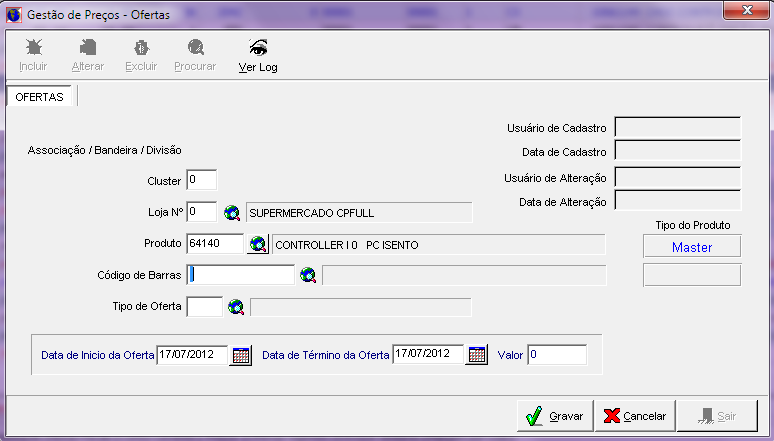Focus the Loja Nº input field
The width and height of the screenshot is (774, 441).
202,212
